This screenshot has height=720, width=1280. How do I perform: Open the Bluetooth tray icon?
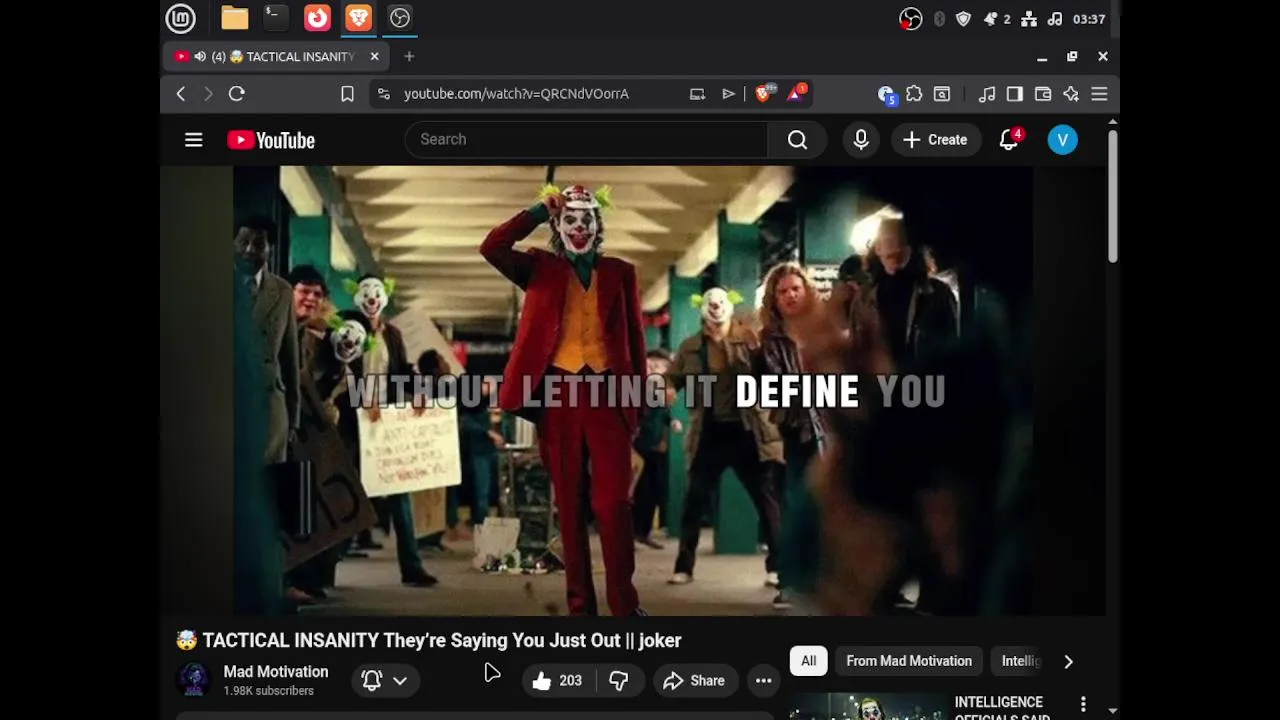click(939, 19)
